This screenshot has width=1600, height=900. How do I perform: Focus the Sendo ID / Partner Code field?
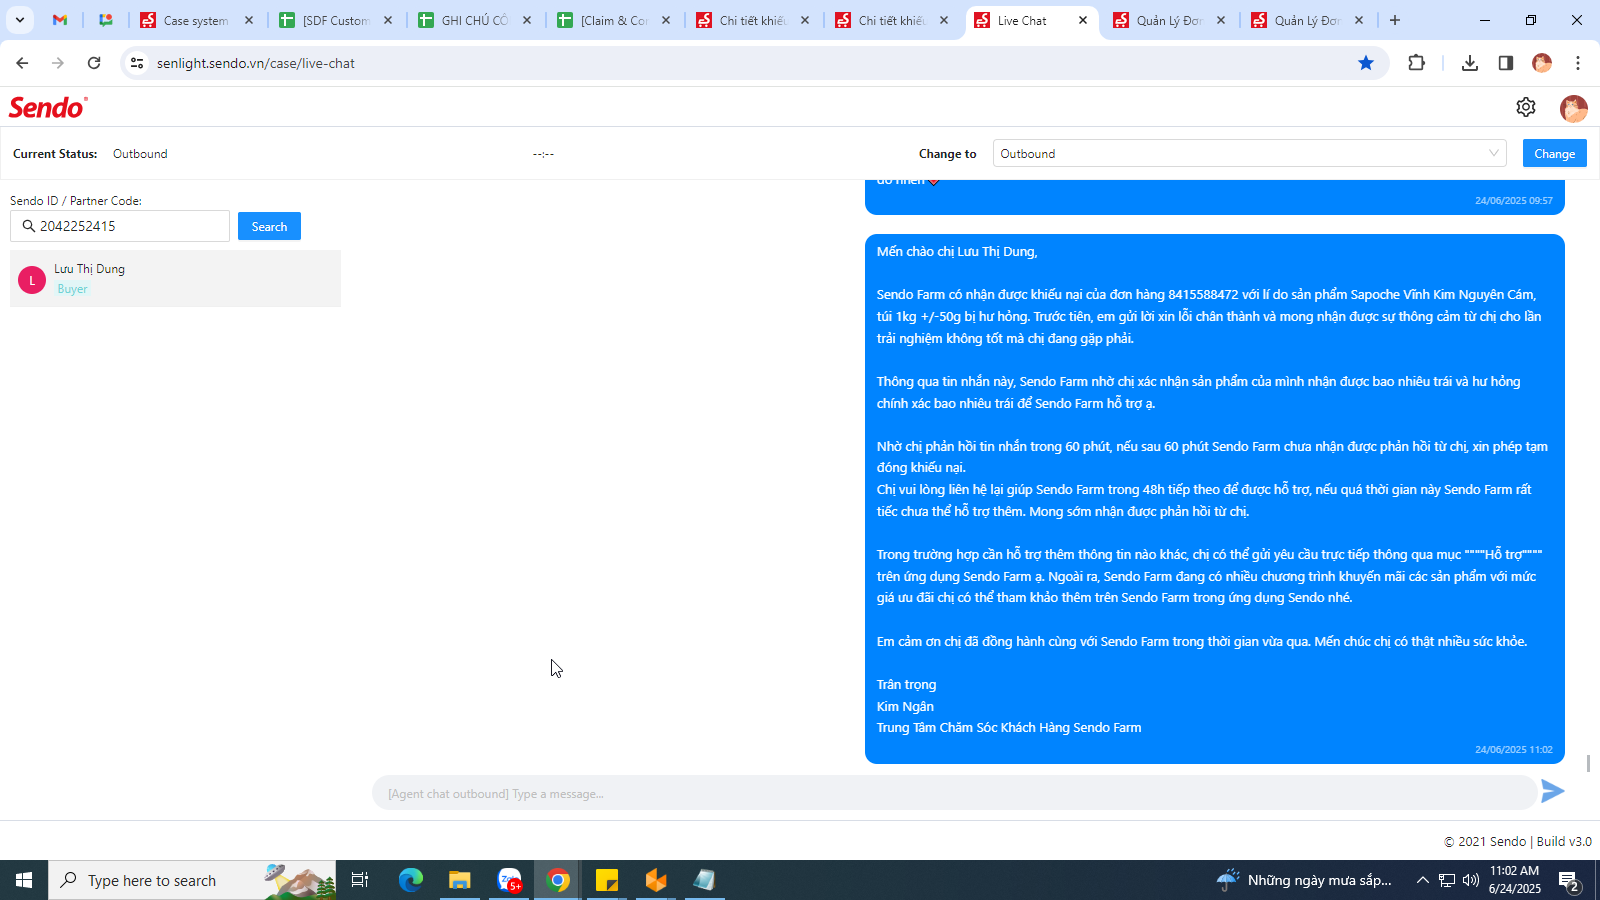point(120,226)
